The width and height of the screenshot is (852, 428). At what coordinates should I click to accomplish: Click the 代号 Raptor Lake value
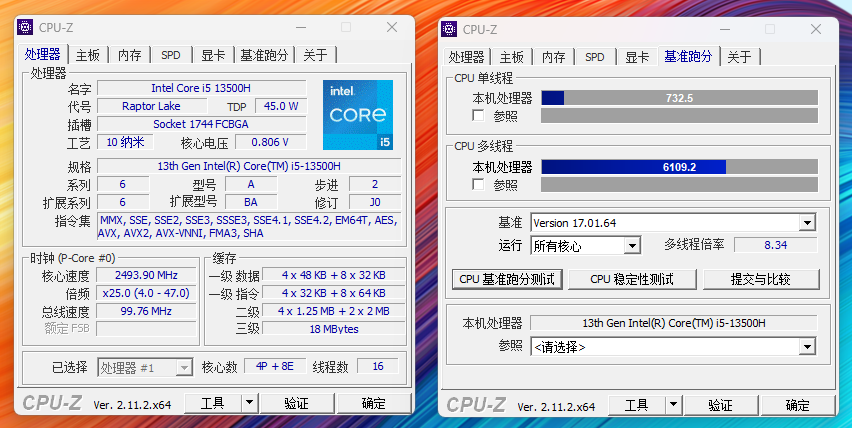(x=151, y=106)
